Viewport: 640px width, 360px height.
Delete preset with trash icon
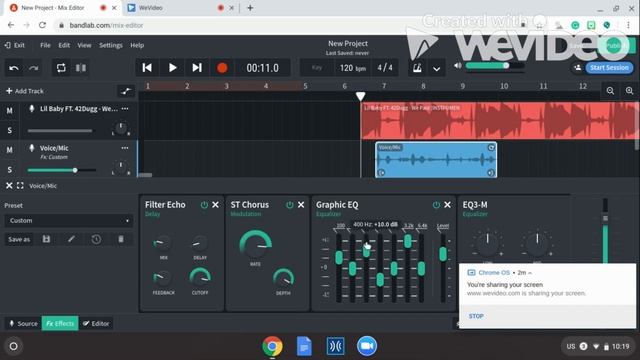(121, 239)
